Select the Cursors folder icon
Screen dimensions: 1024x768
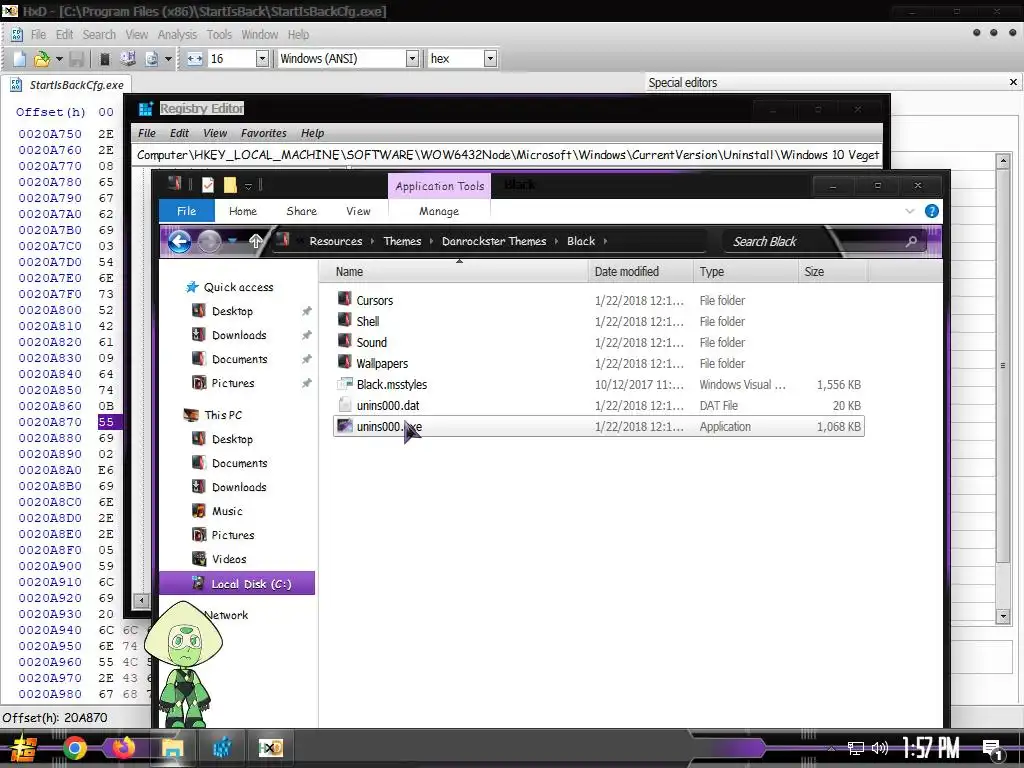coord(345,300)
